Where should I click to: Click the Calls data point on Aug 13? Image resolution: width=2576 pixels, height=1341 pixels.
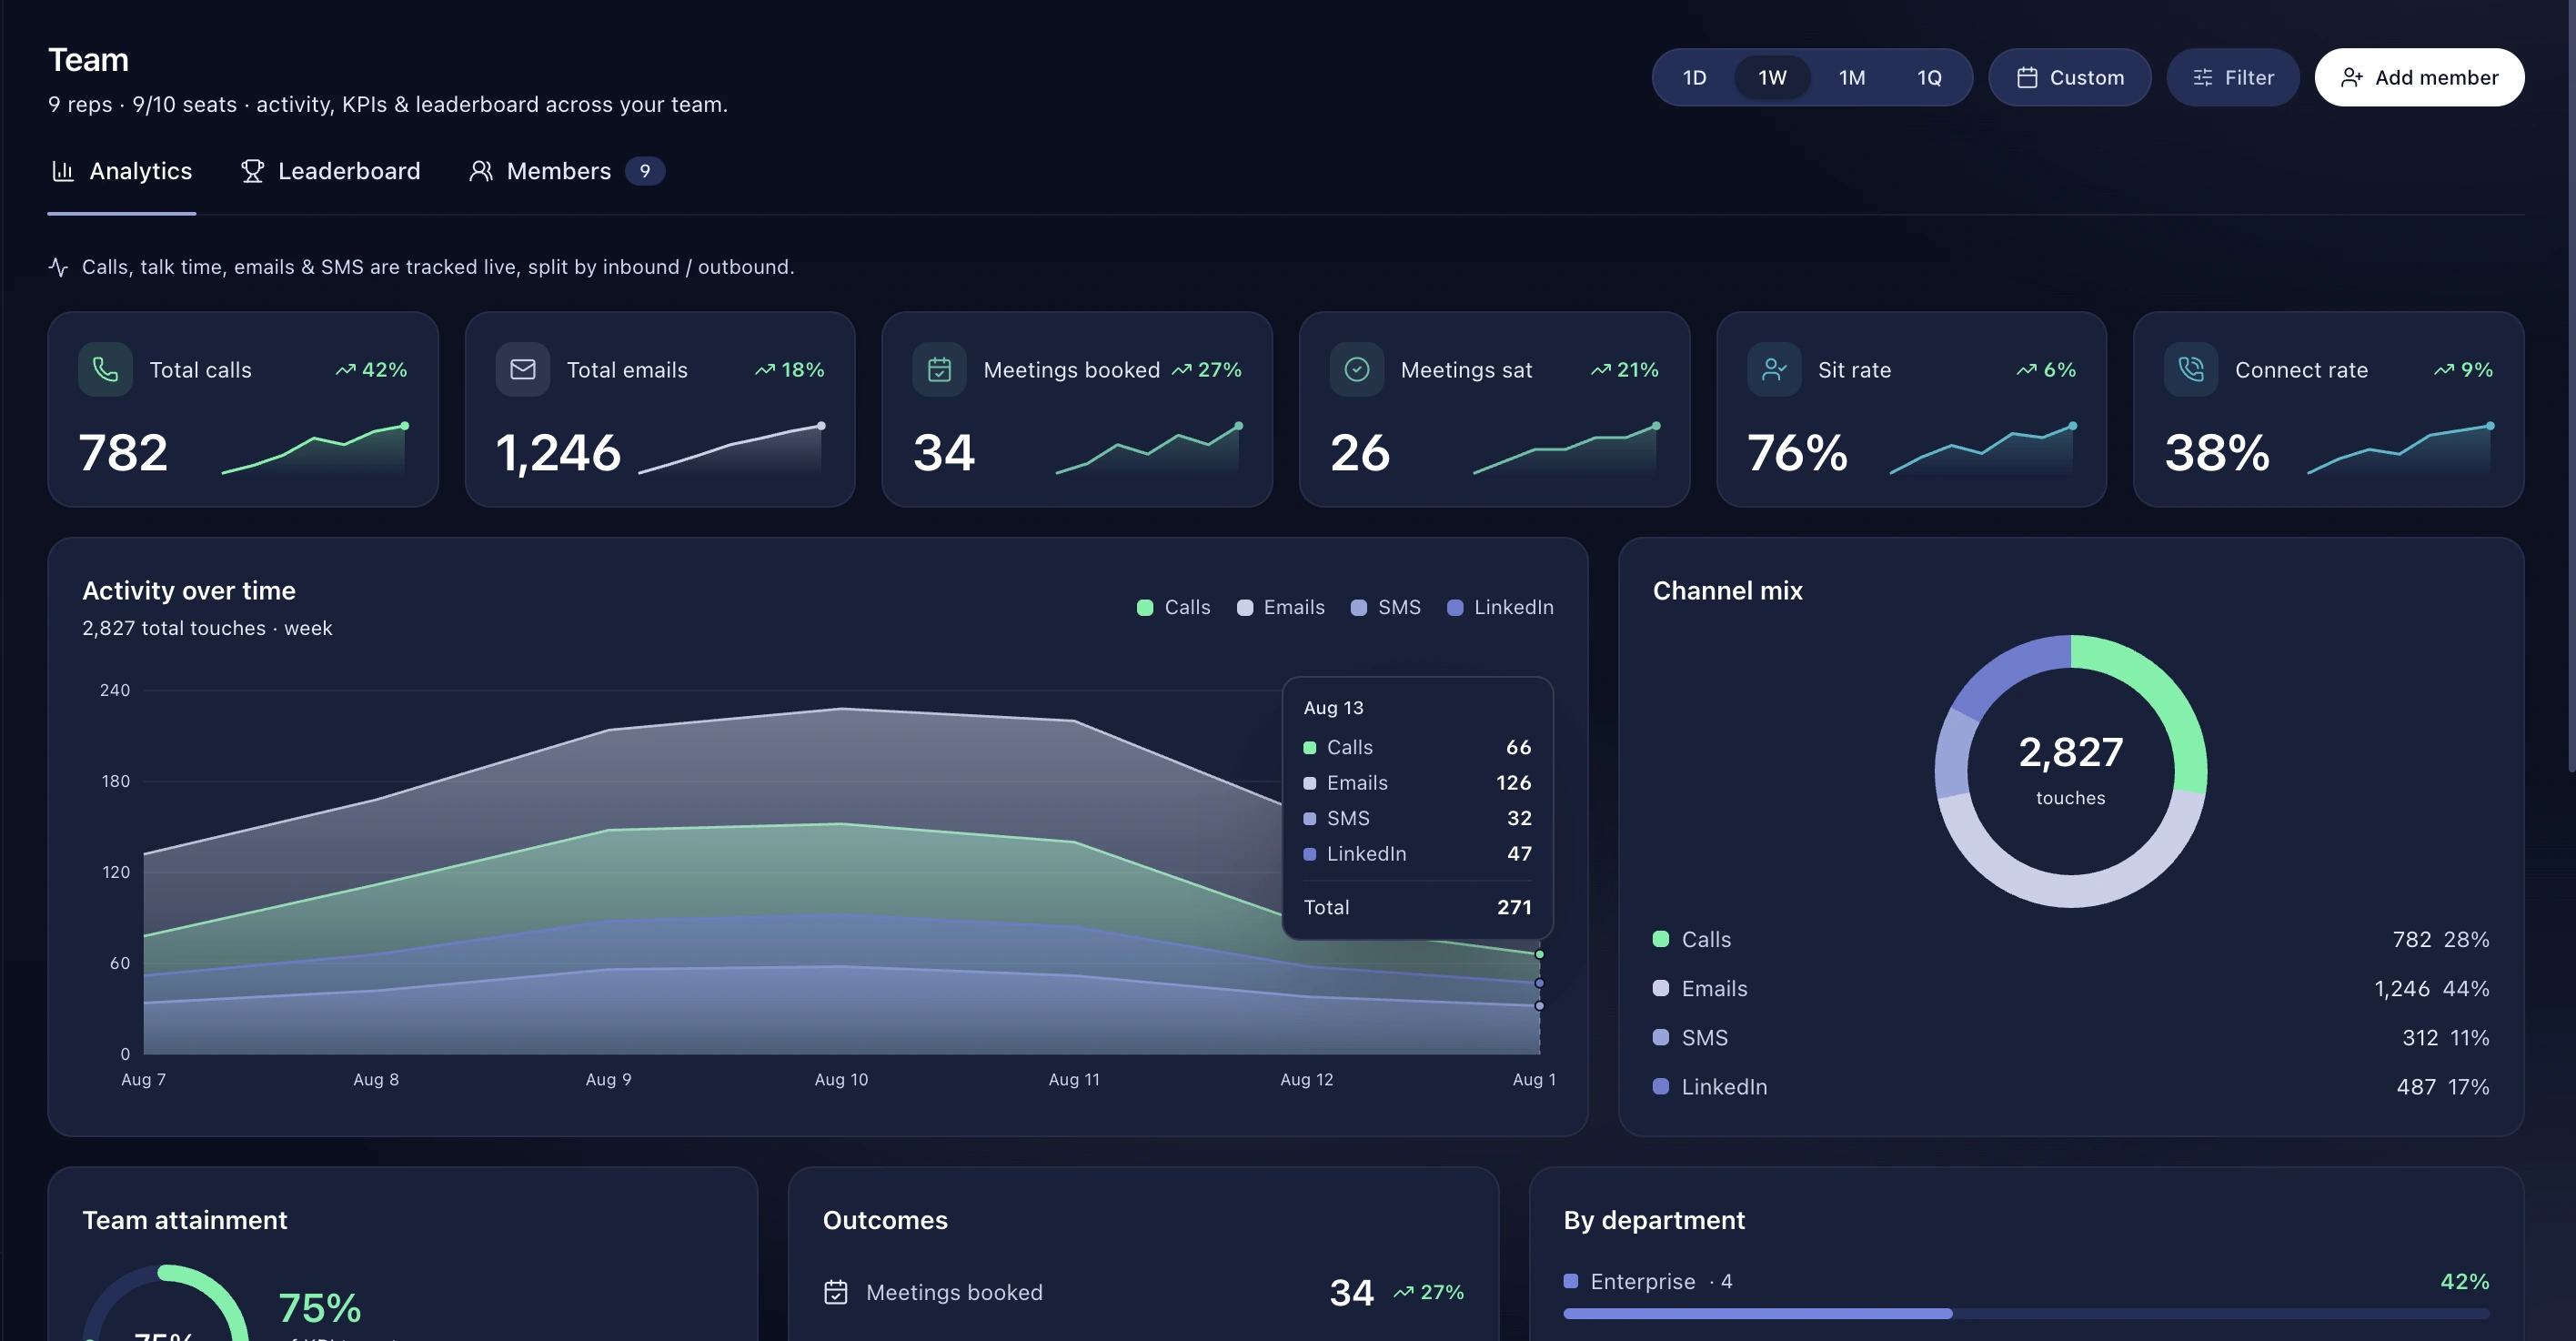(x=1539, y=954)
